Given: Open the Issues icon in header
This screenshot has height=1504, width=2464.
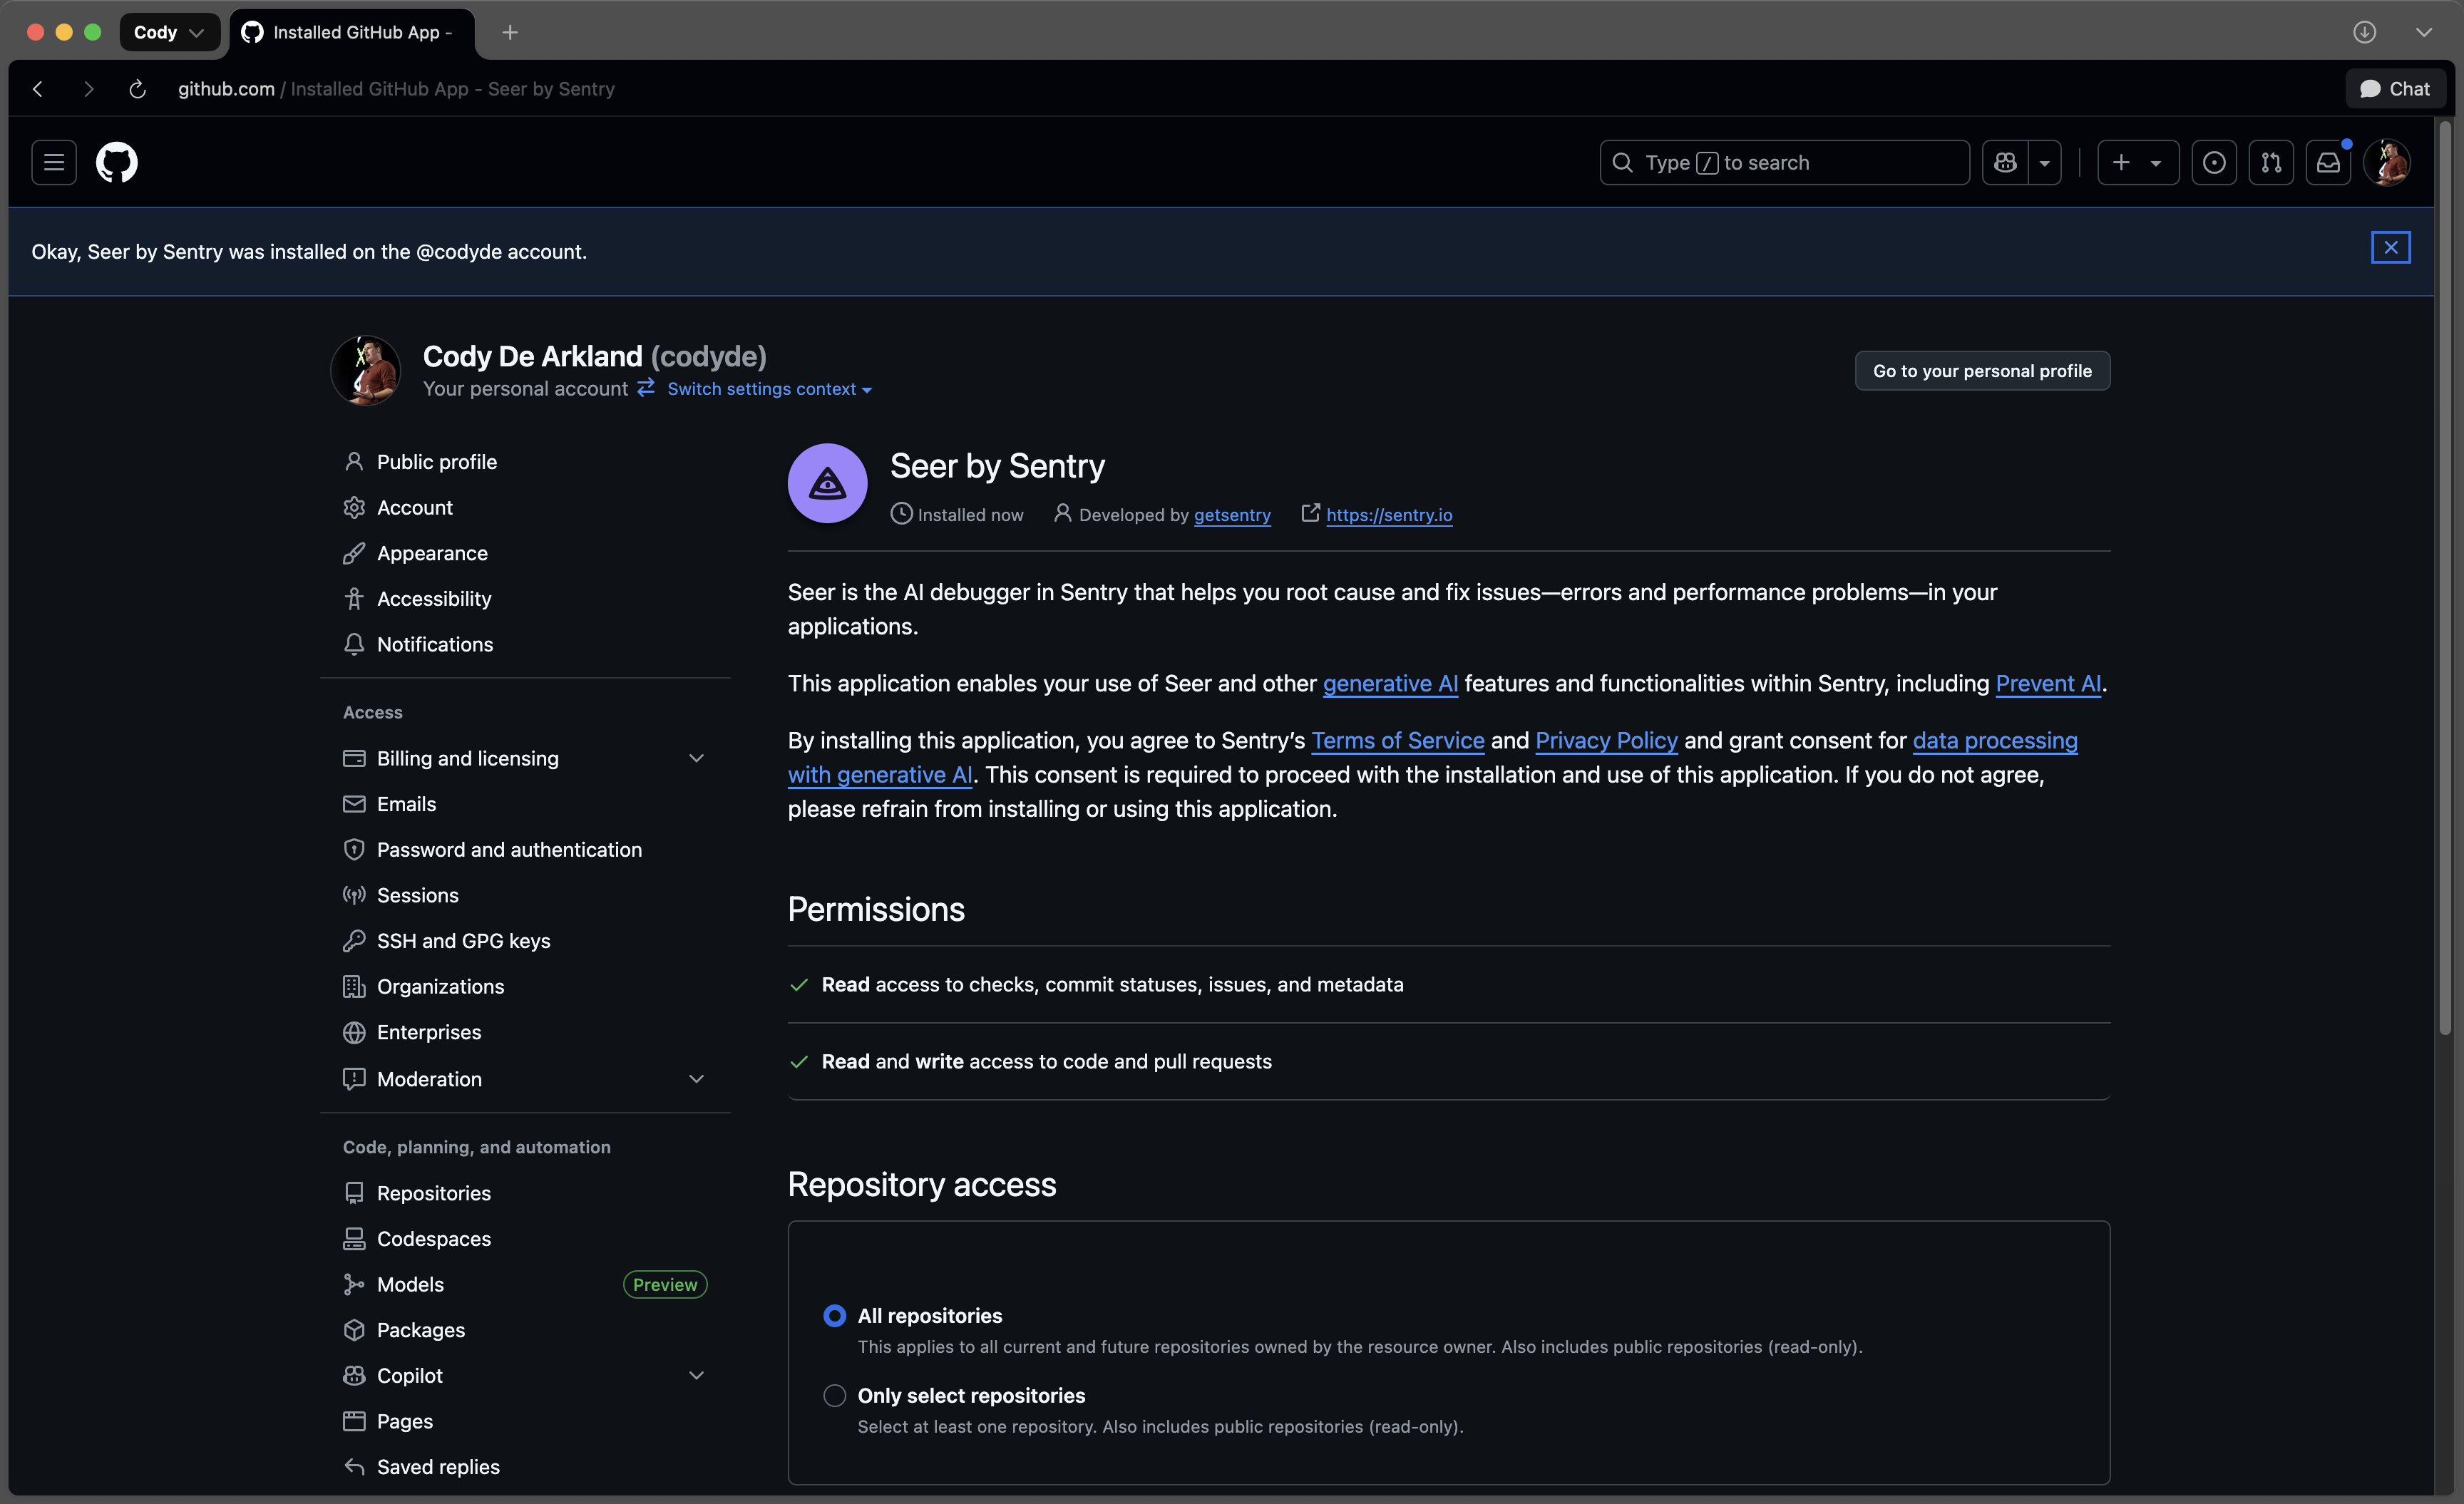Looking at the screenshot, I should tap(2214, 162).
